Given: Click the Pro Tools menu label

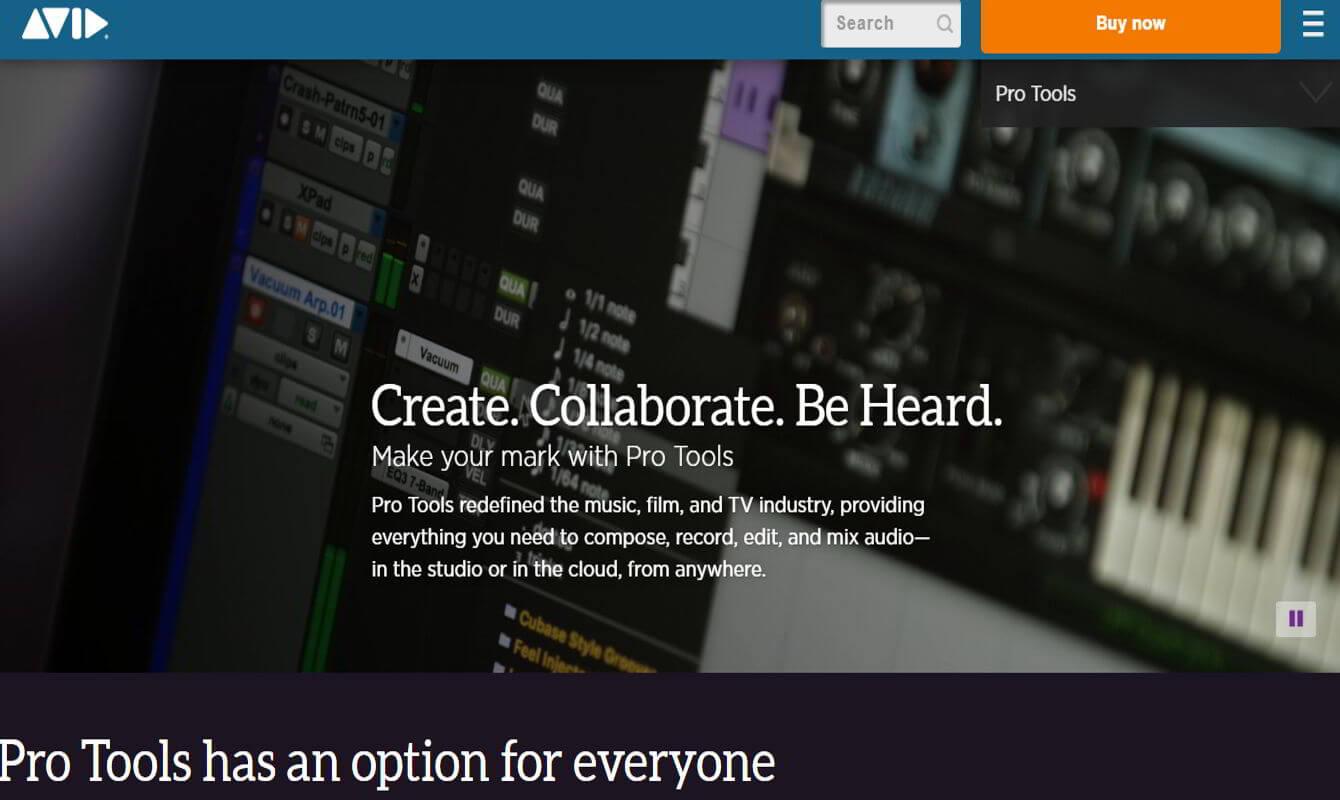Looking at the screenshot, I should [1035, 93].
